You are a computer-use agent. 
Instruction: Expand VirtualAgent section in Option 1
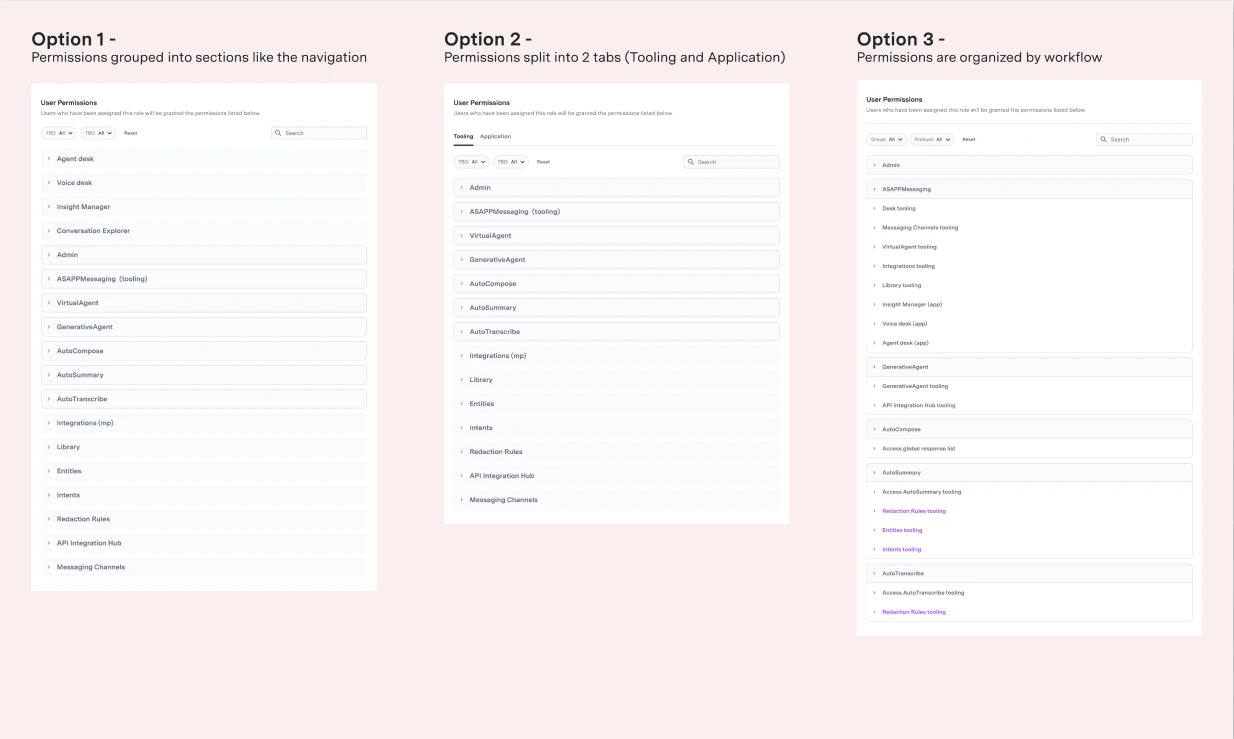tap(204, 303)
